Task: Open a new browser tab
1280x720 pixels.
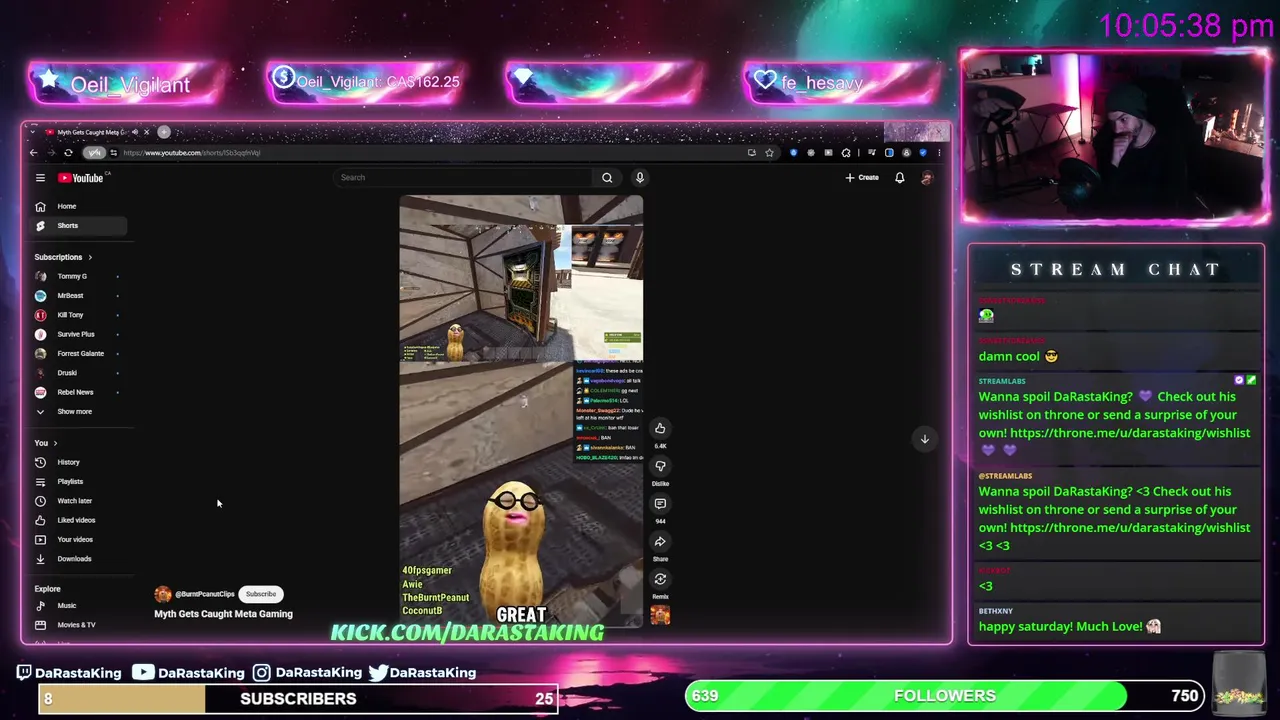Action: click(164, 132)
